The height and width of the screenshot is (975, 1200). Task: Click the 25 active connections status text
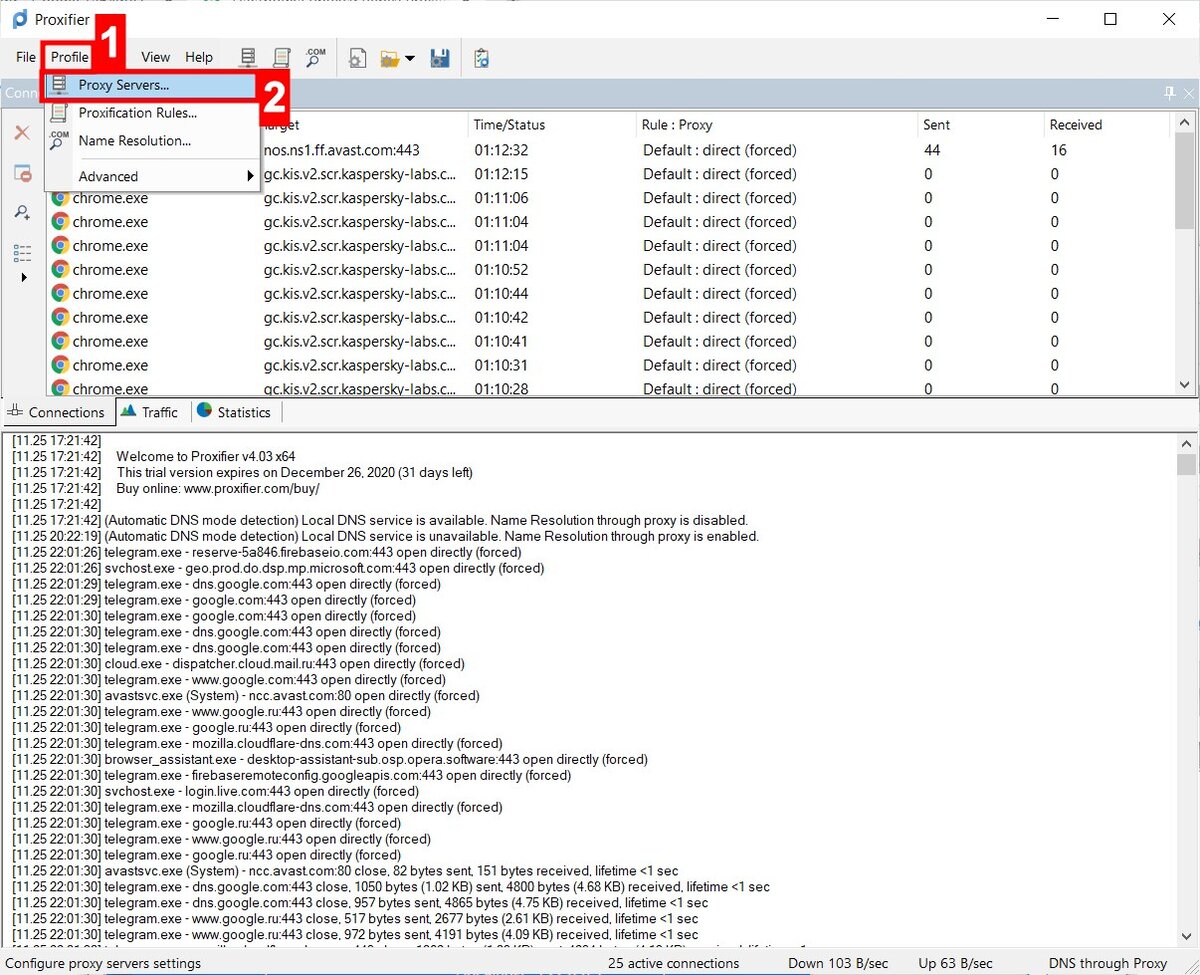[x=673, y=964]
